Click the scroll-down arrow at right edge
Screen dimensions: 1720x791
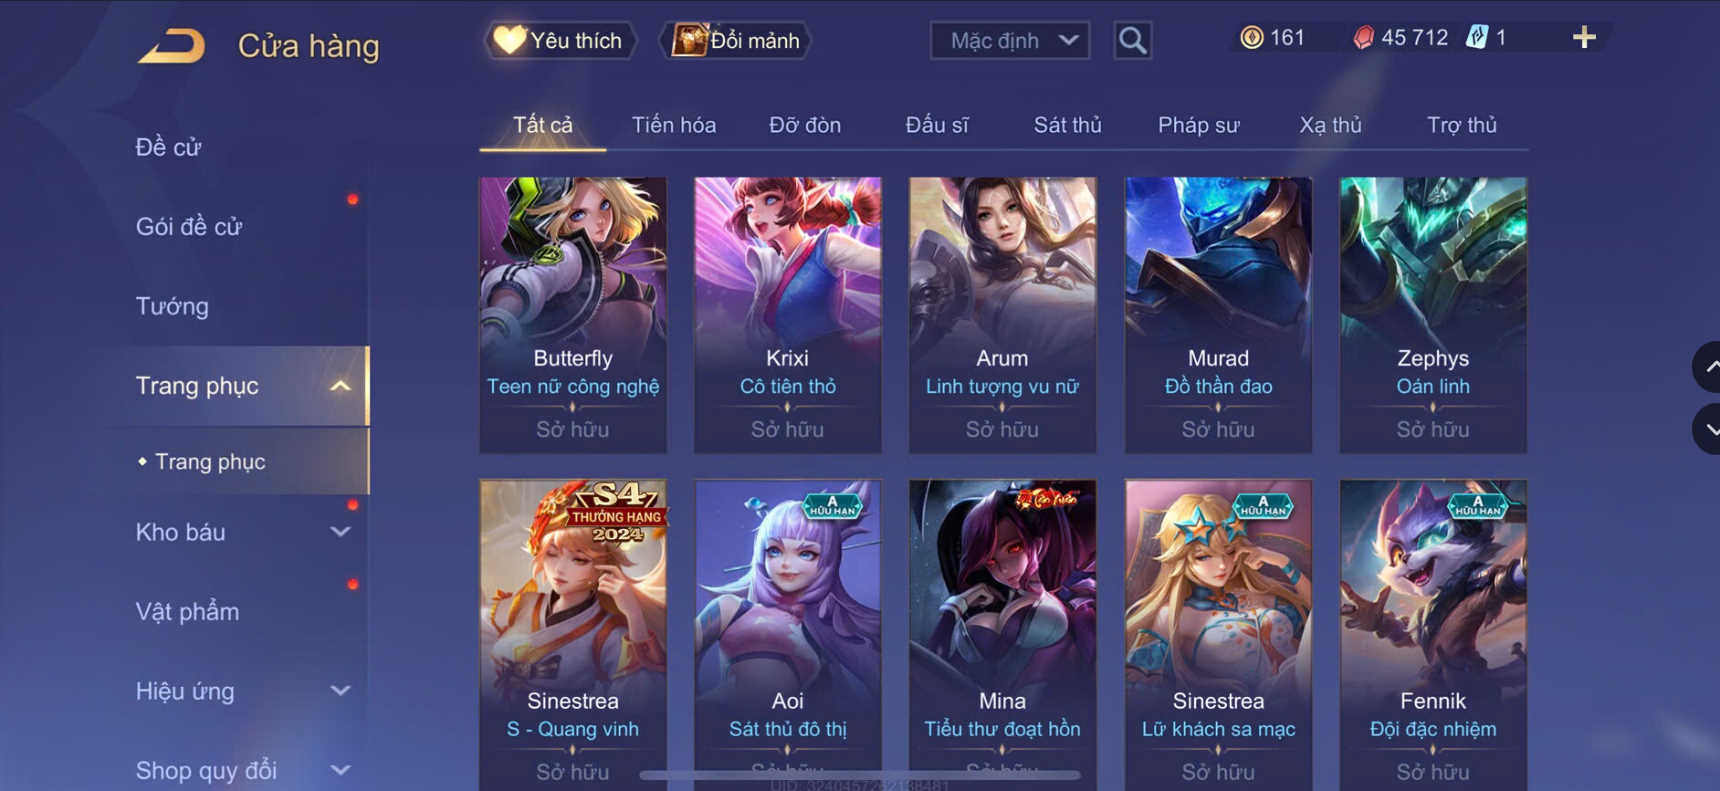tap(1707, 429)
